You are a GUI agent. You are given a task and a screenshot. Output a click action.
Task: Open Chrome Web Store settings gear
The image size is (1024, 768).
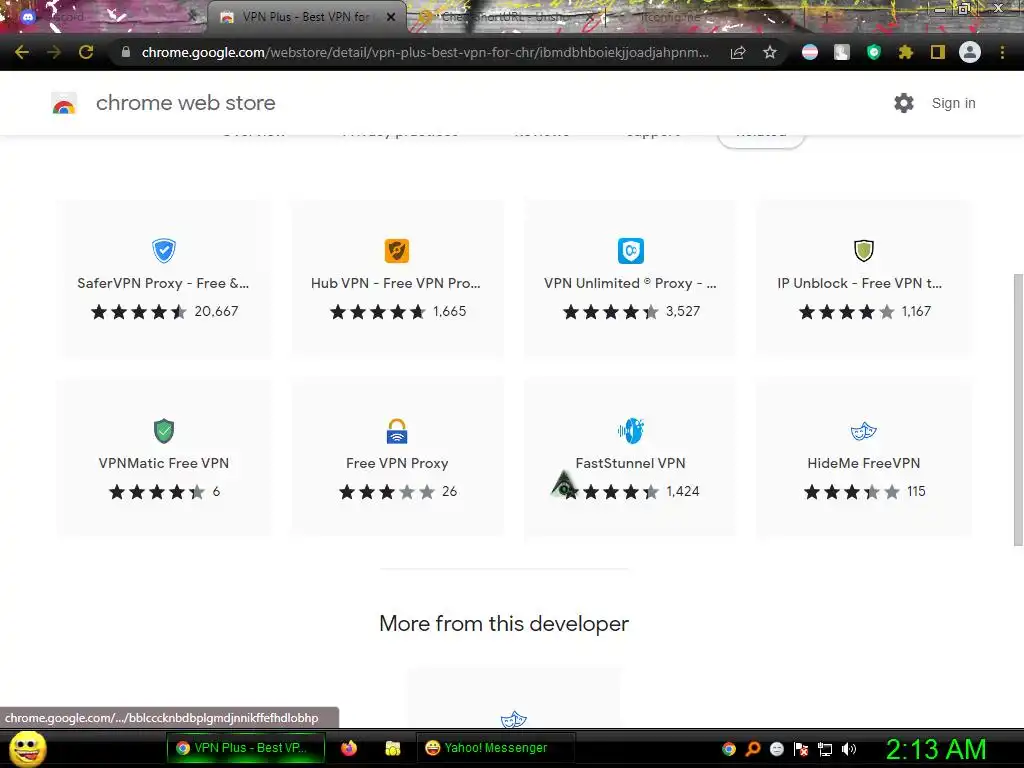point(904,103)
